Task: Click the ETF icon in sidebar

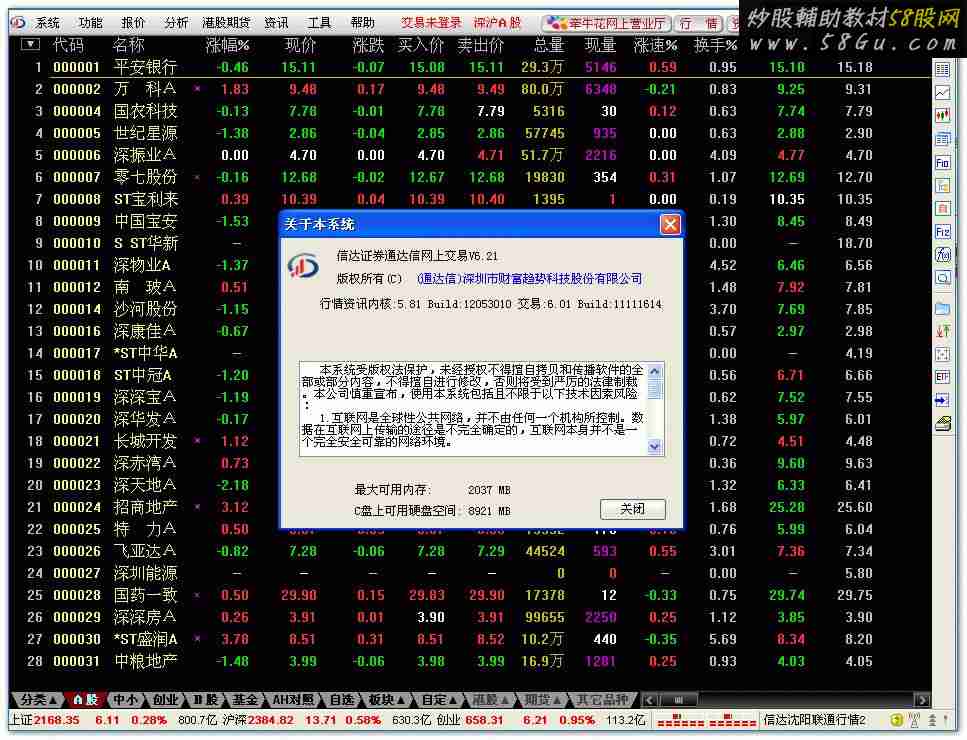Action: (x=942, y=377)
